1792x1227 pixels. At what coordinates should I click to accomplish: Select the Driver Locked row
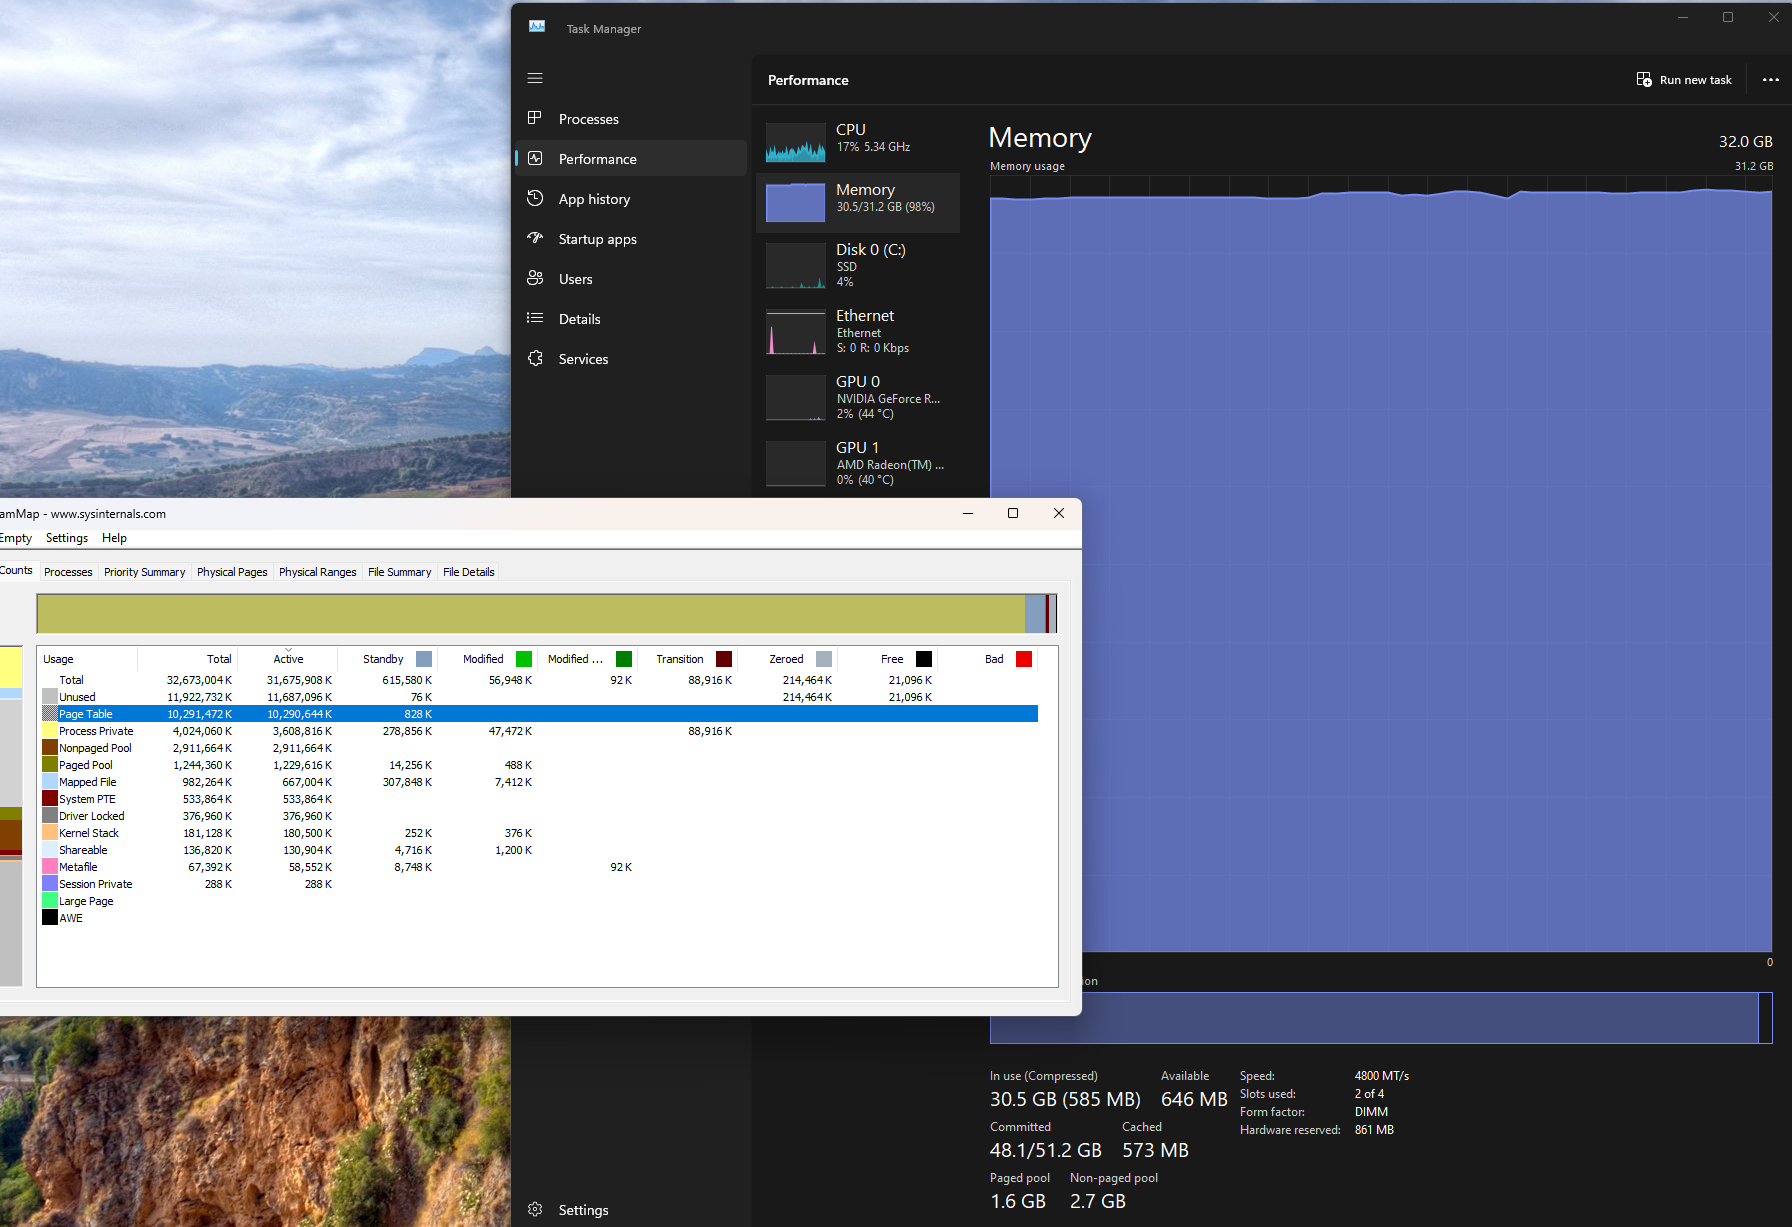[540, 816]
